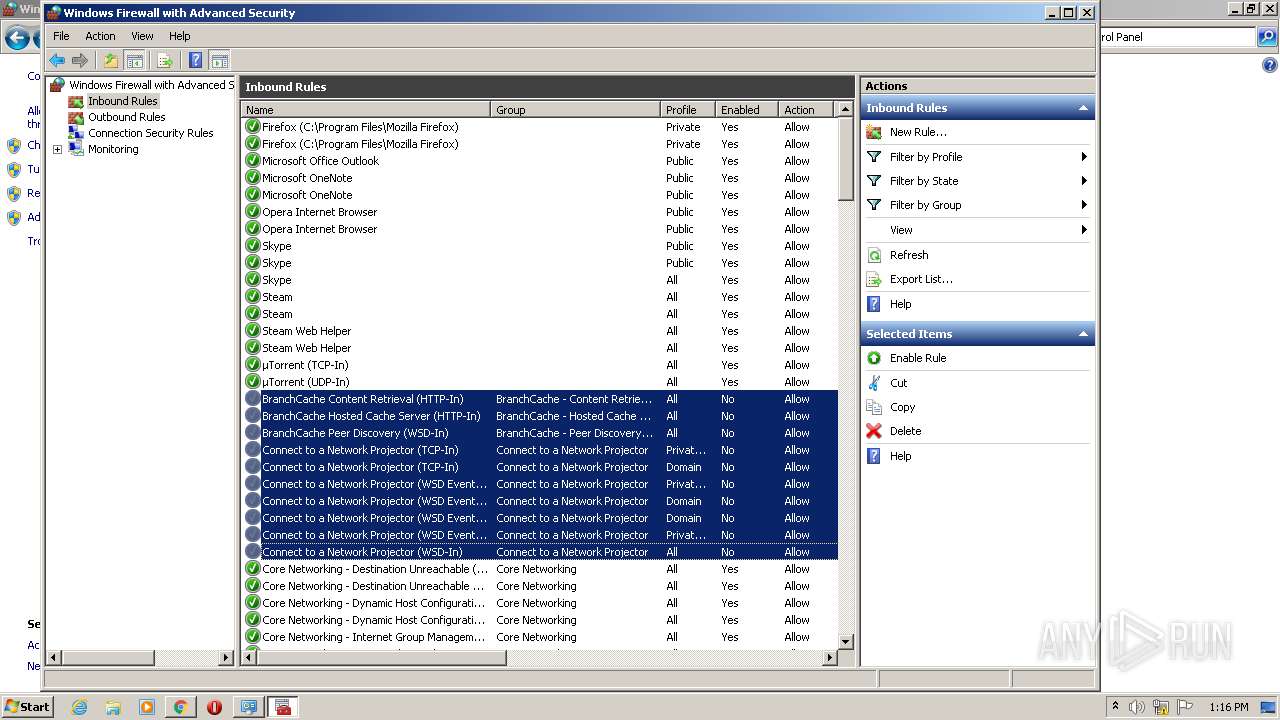Click the Export List toolbar icon

click(x=165, y=61)
